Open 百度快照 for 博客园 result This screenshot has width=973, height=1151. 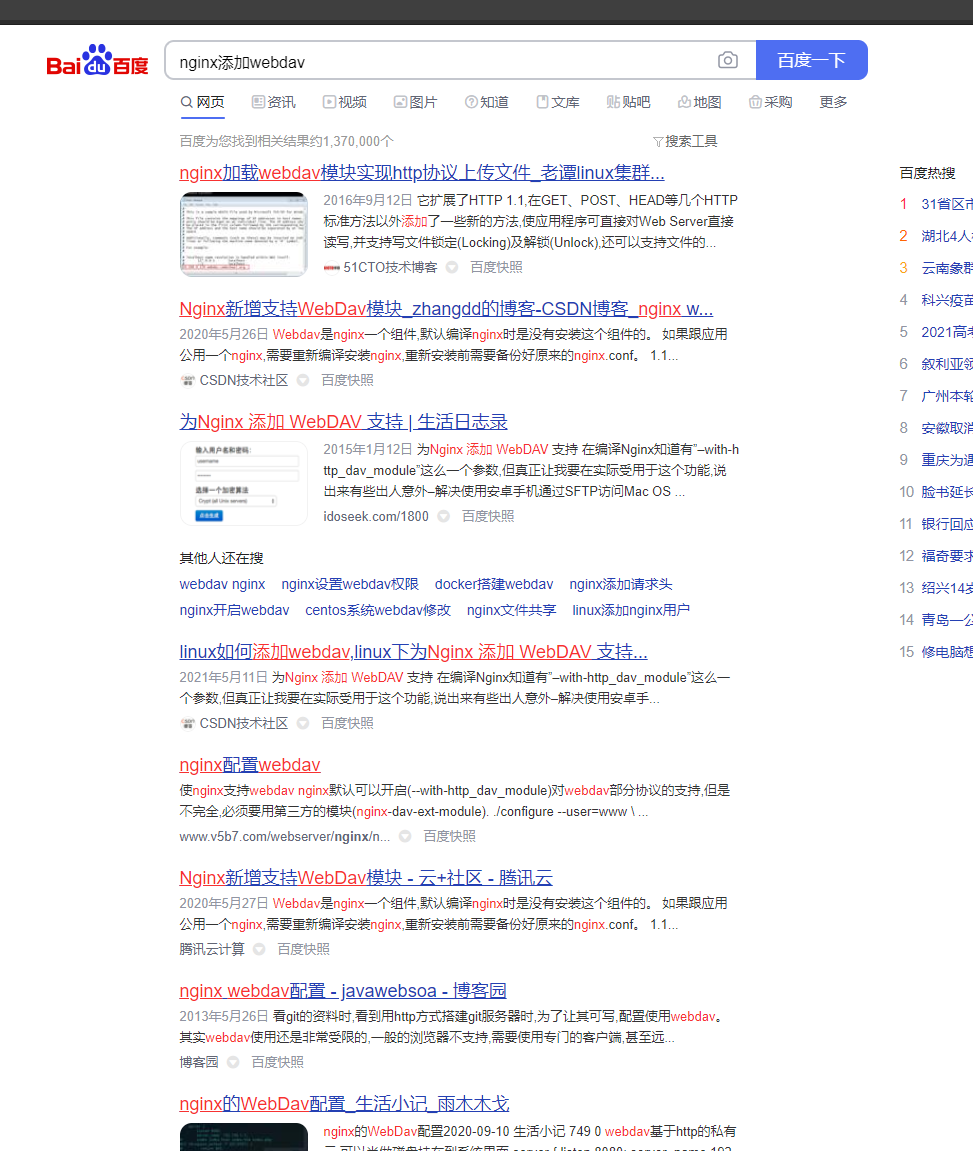pos(277,1062)
